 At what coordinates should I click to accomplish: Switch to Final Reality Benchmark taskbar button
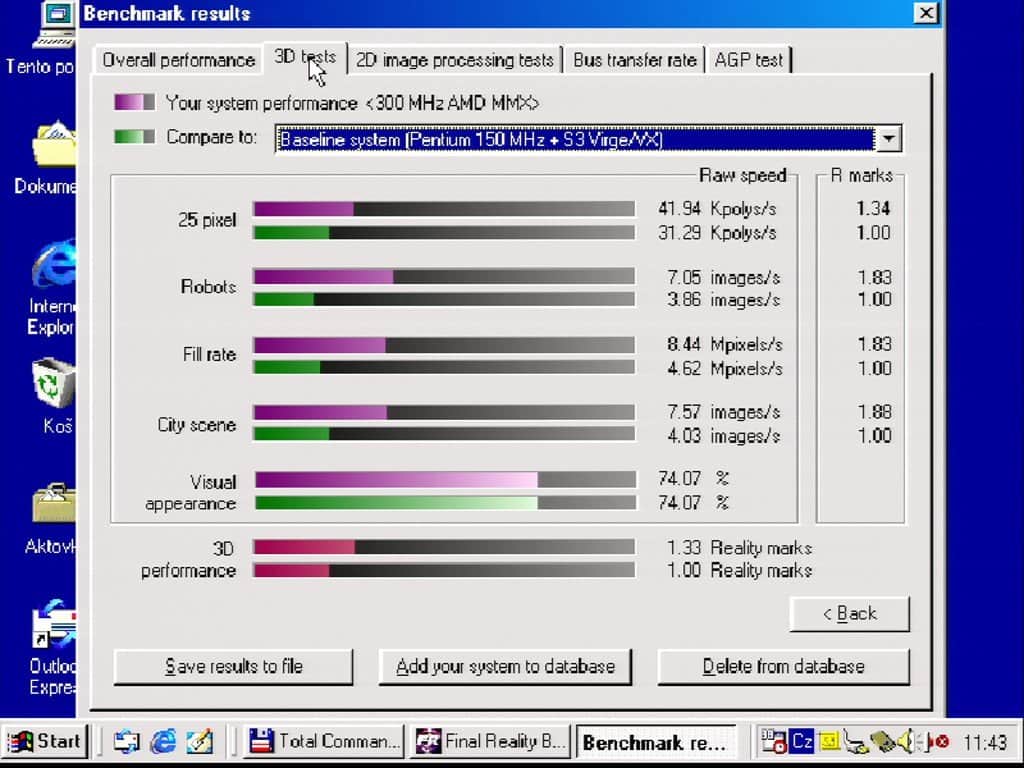coord(490,742)
